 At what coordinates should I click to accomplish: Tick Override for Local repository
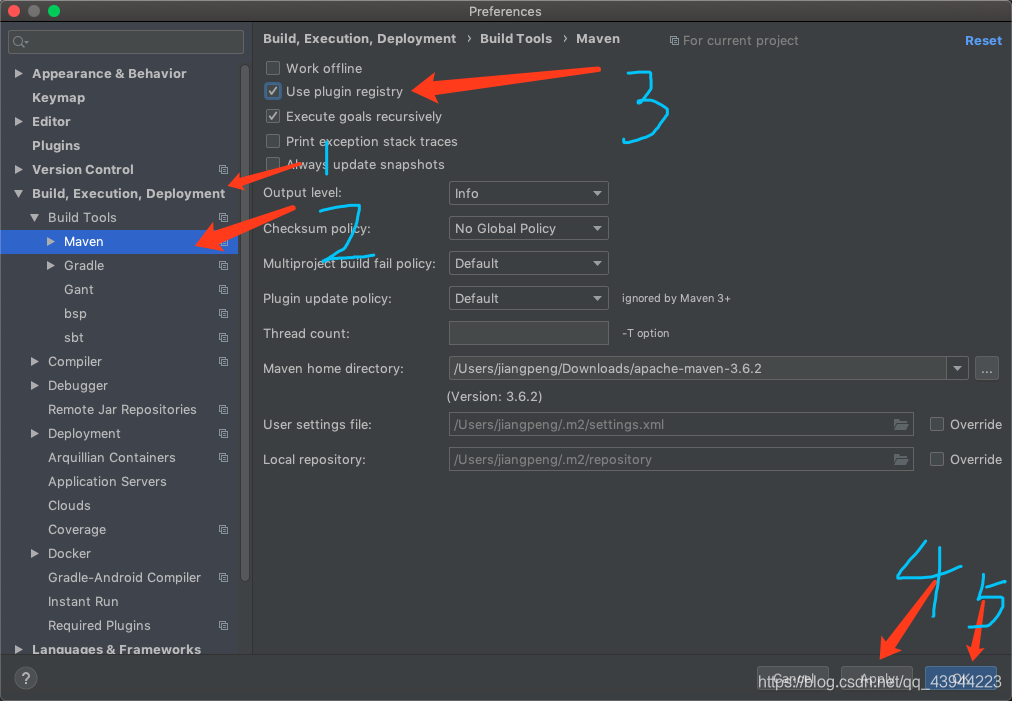click(x=936, y=459)
